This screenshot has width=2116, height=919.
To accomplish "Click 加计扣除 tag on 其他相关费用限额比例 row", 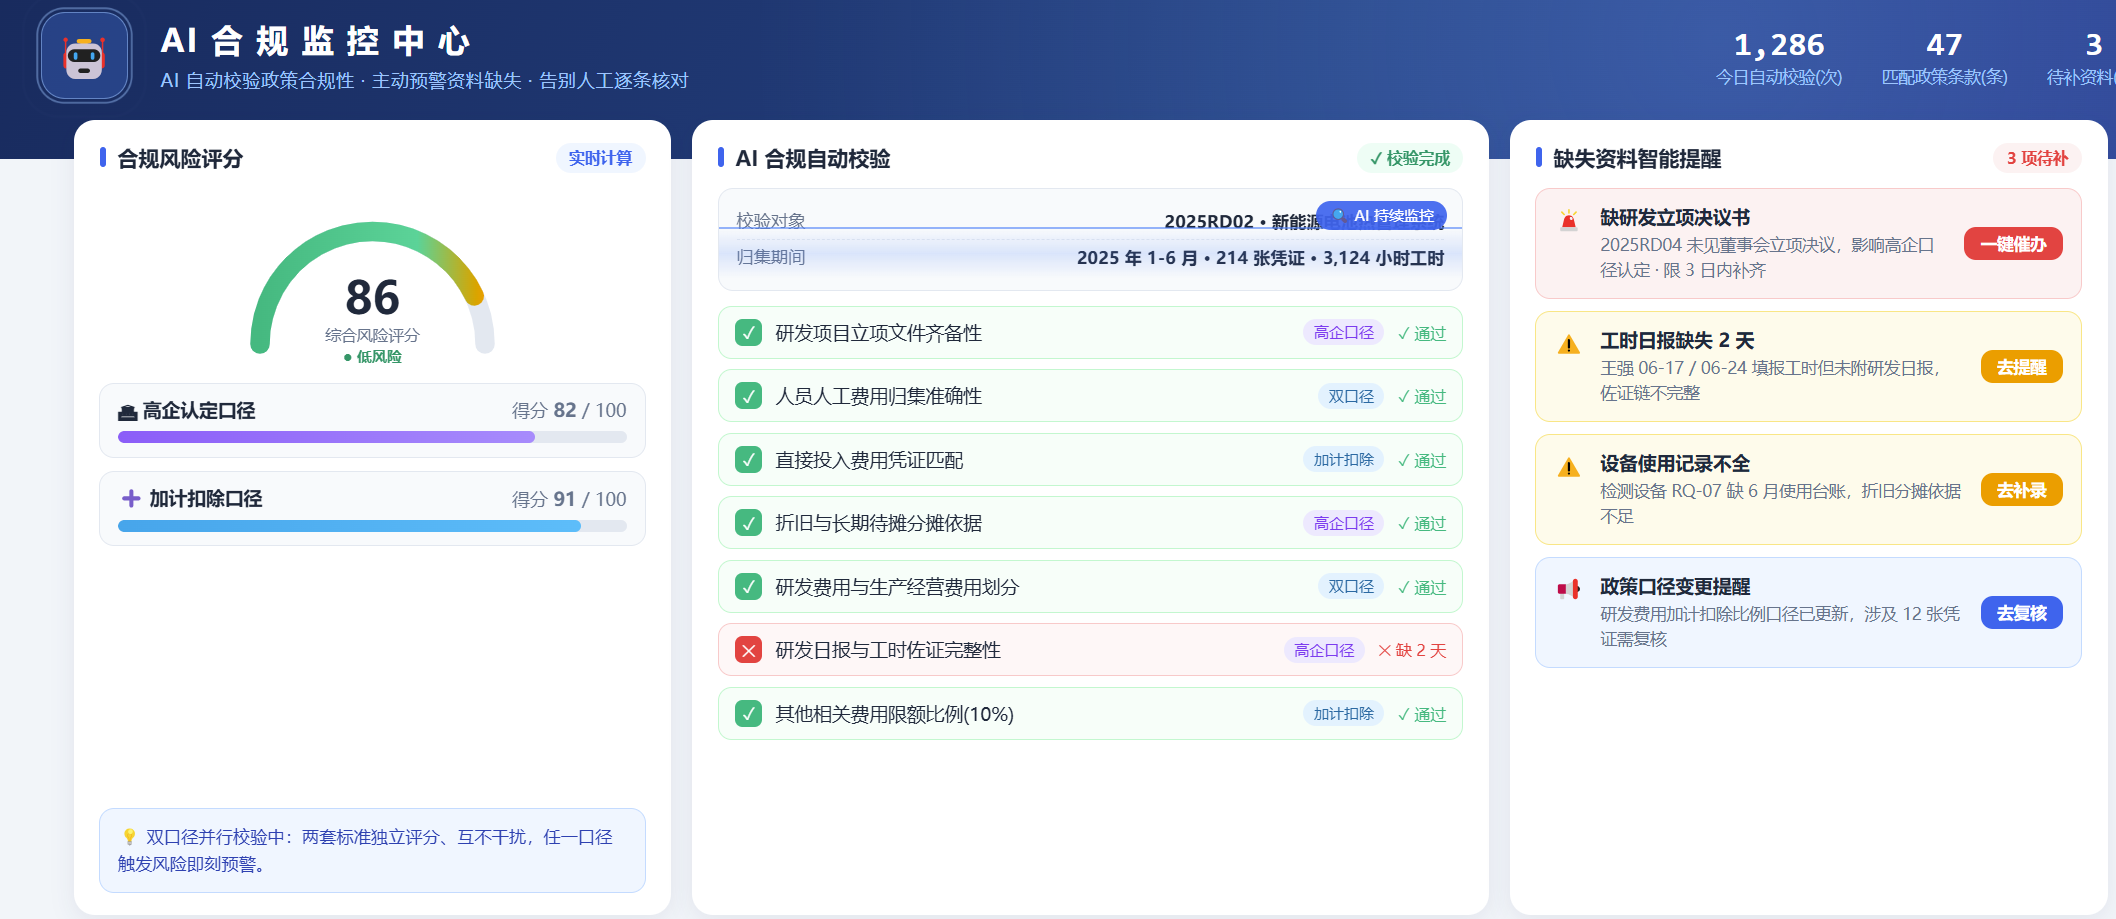I will [x=1343, y=714].
